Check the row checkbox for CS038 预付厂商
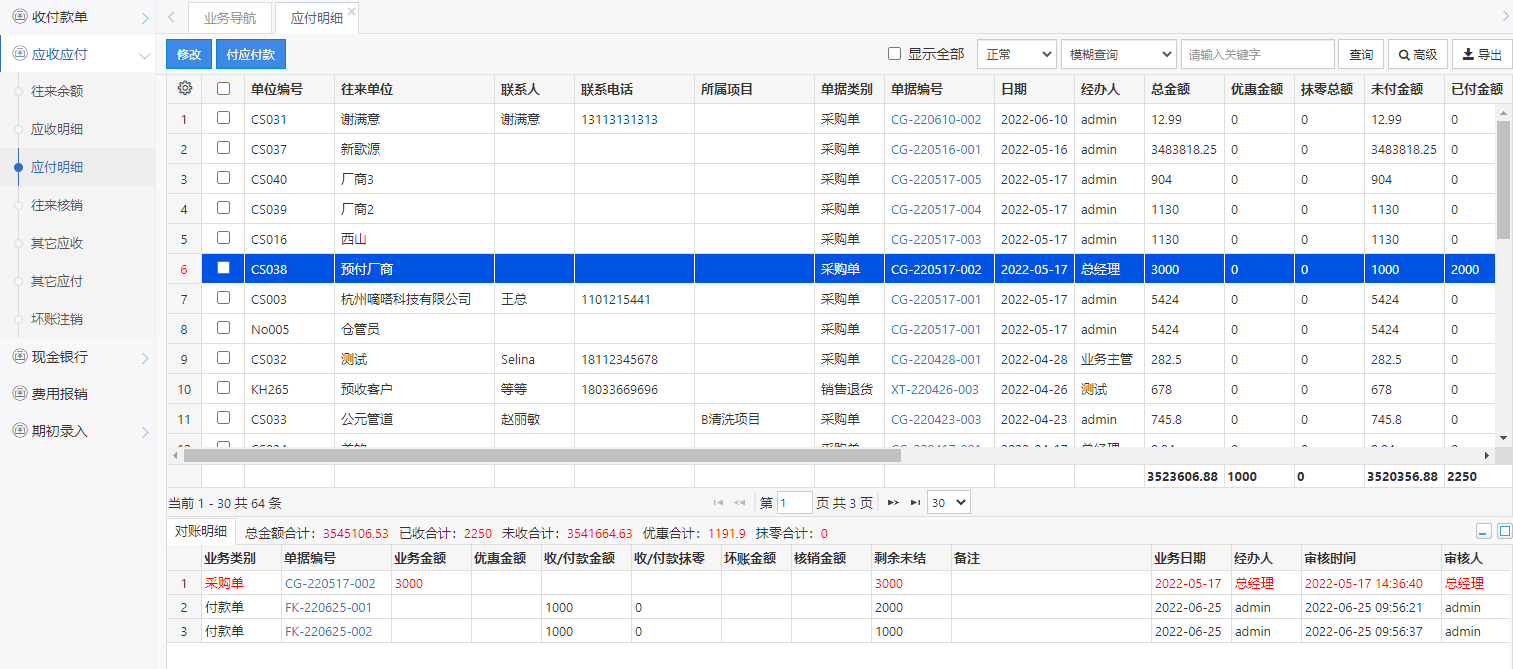This screenshot has width=1513, height=669. click(223, 268)
